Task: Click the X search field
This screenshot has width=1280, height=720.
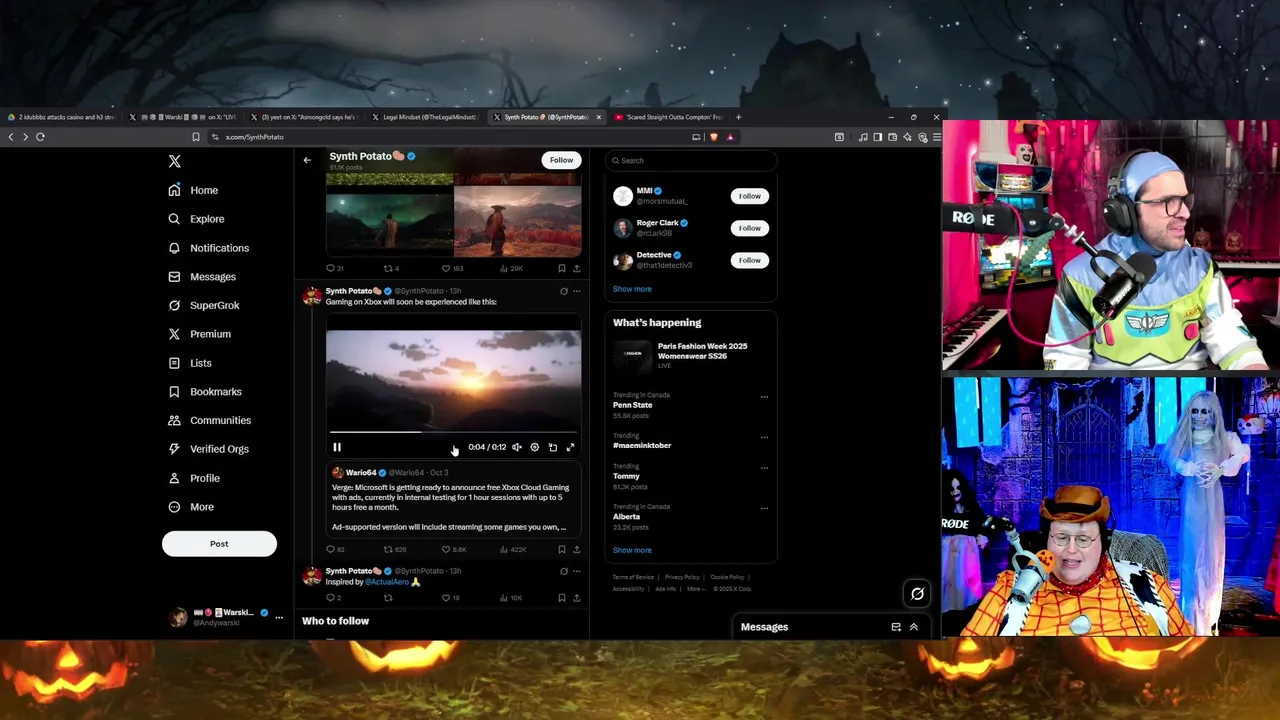Action: point(691,160)
